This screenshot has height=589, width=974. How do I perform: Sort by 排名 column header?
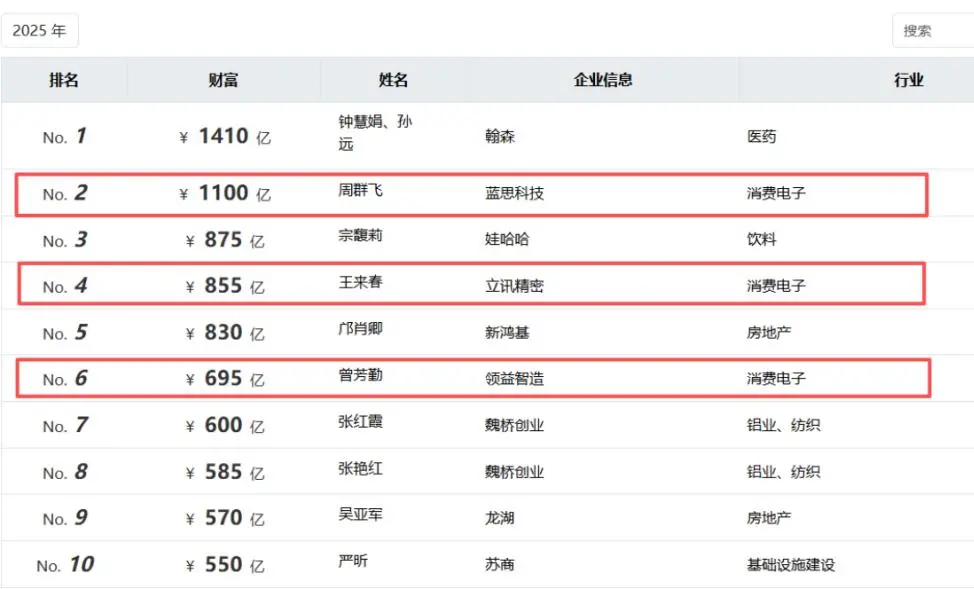[64, 80]
